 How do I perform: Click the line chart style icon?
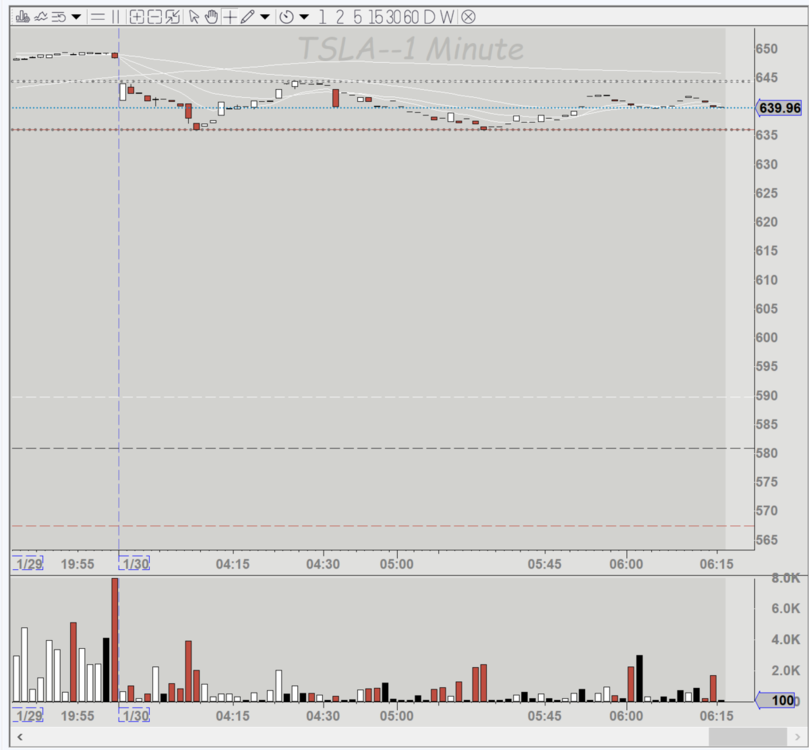point(41,16)
